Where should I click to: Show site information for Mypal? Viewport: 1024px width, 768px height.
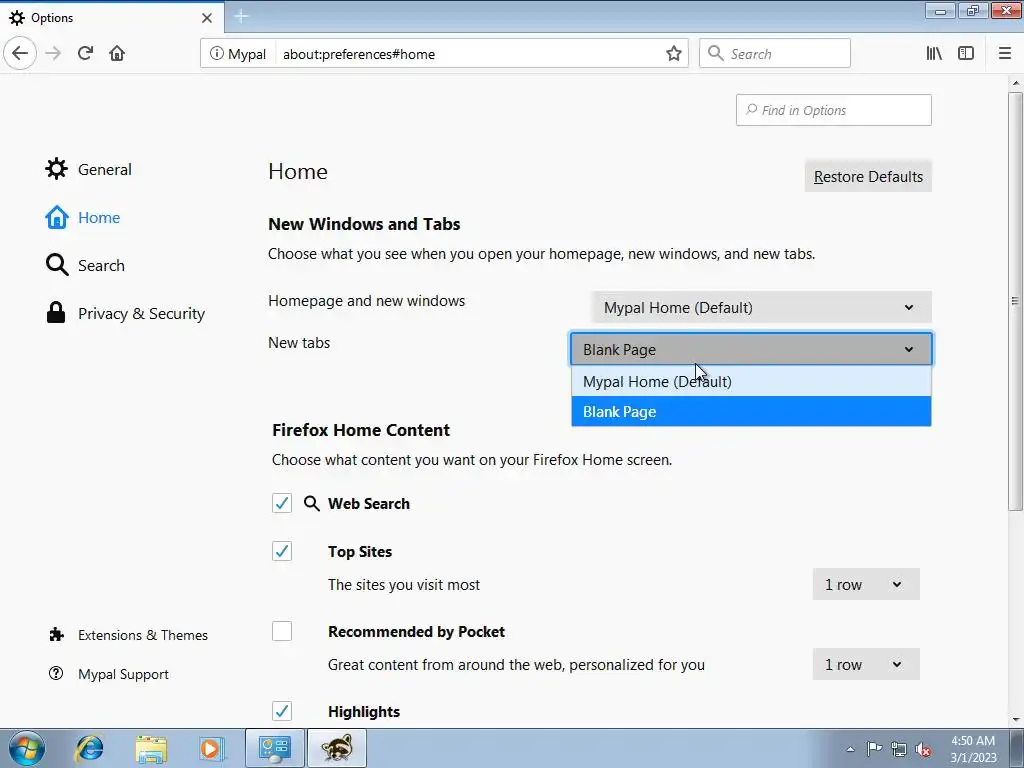click(238, 54)
